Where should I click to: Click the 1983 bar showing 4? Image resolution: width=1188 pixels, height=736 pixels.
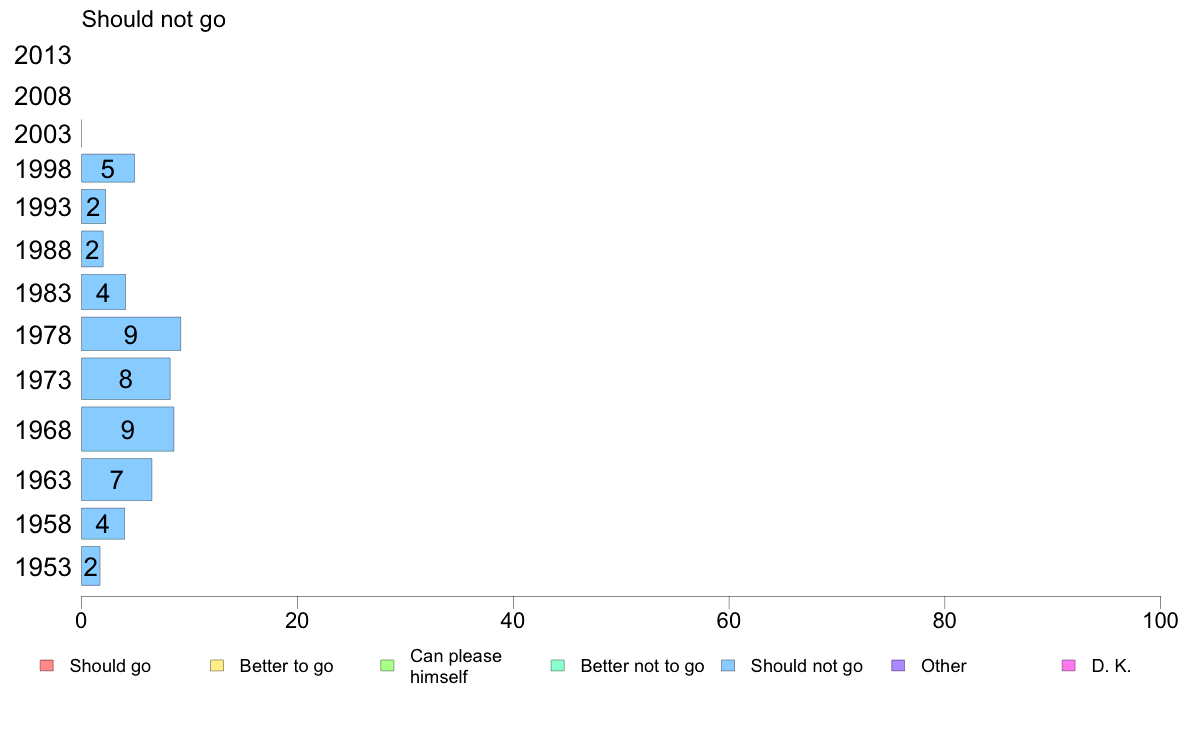point(103,293)
